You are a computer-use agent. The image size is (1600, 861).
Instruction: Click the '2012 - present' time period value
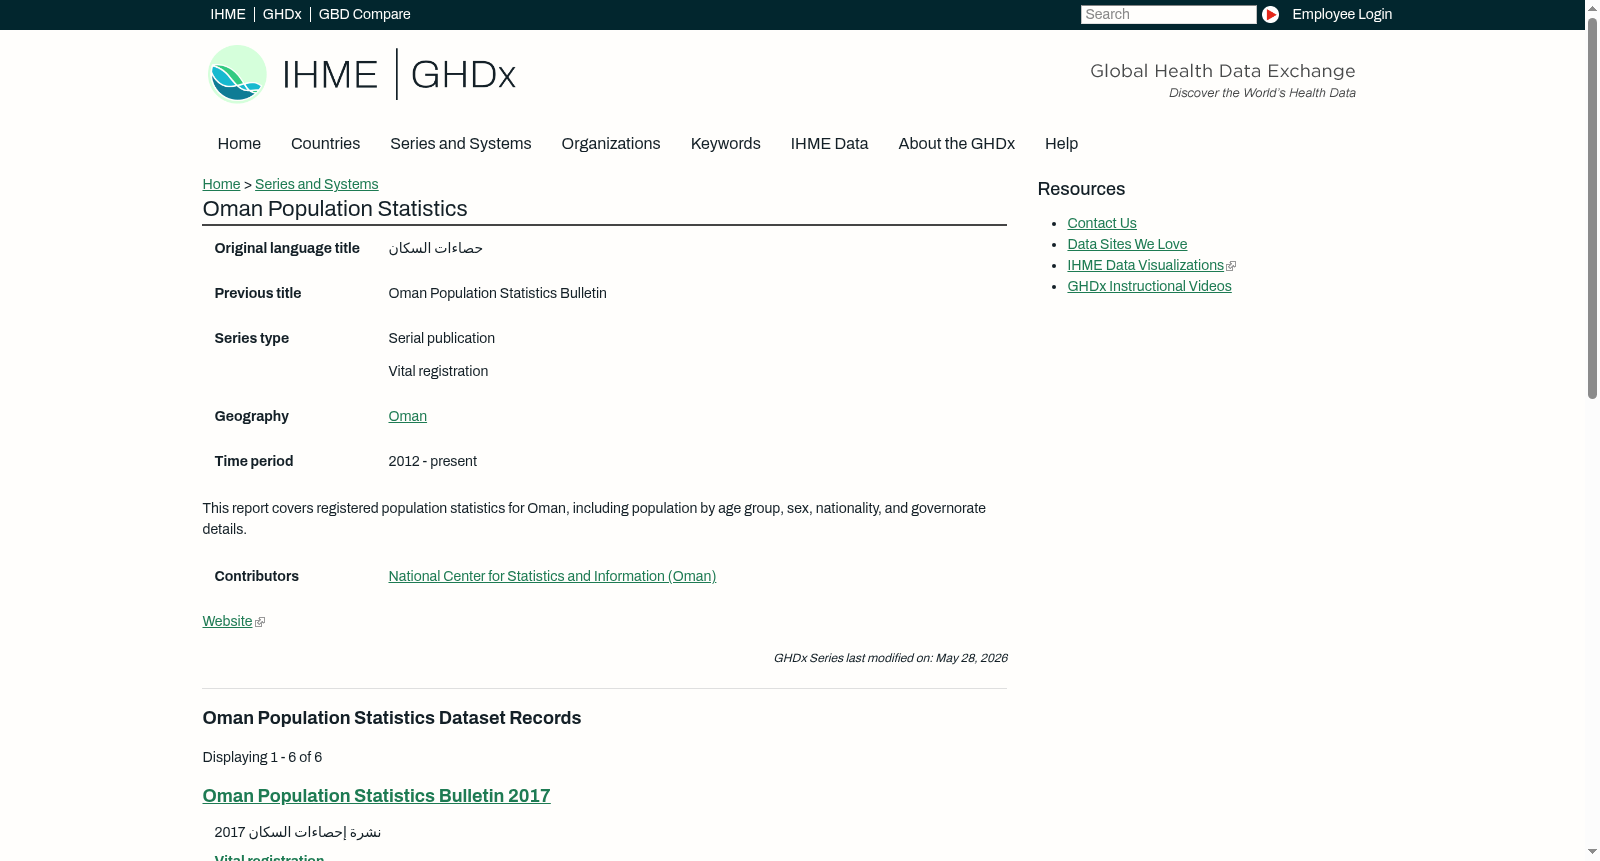click(x=432, y=461)
